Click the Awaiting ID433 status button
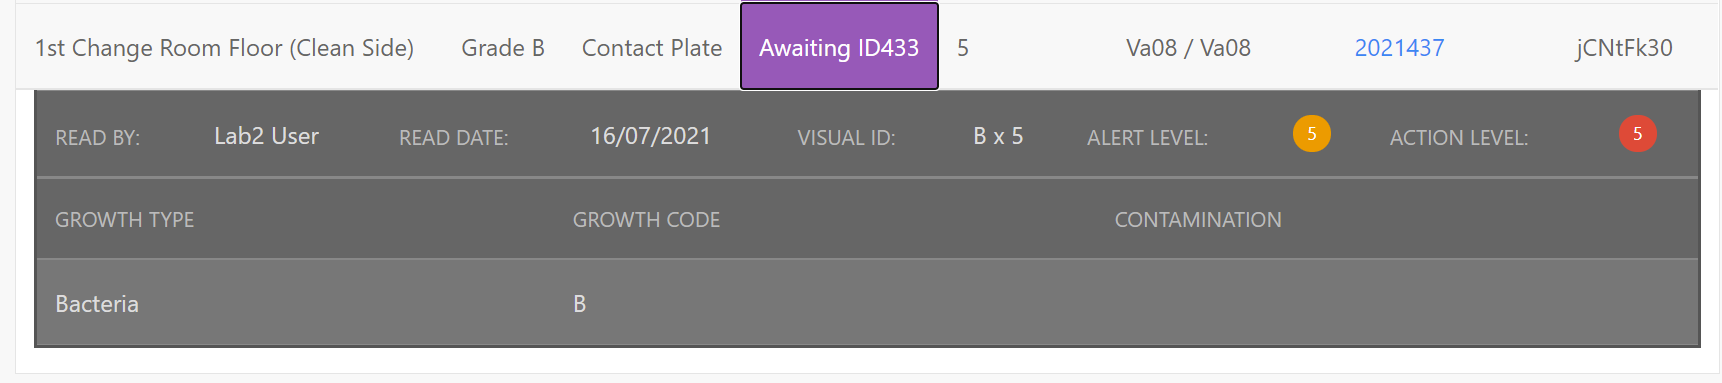This screenshot has height=383, width=1722. (x=839, y=46)
